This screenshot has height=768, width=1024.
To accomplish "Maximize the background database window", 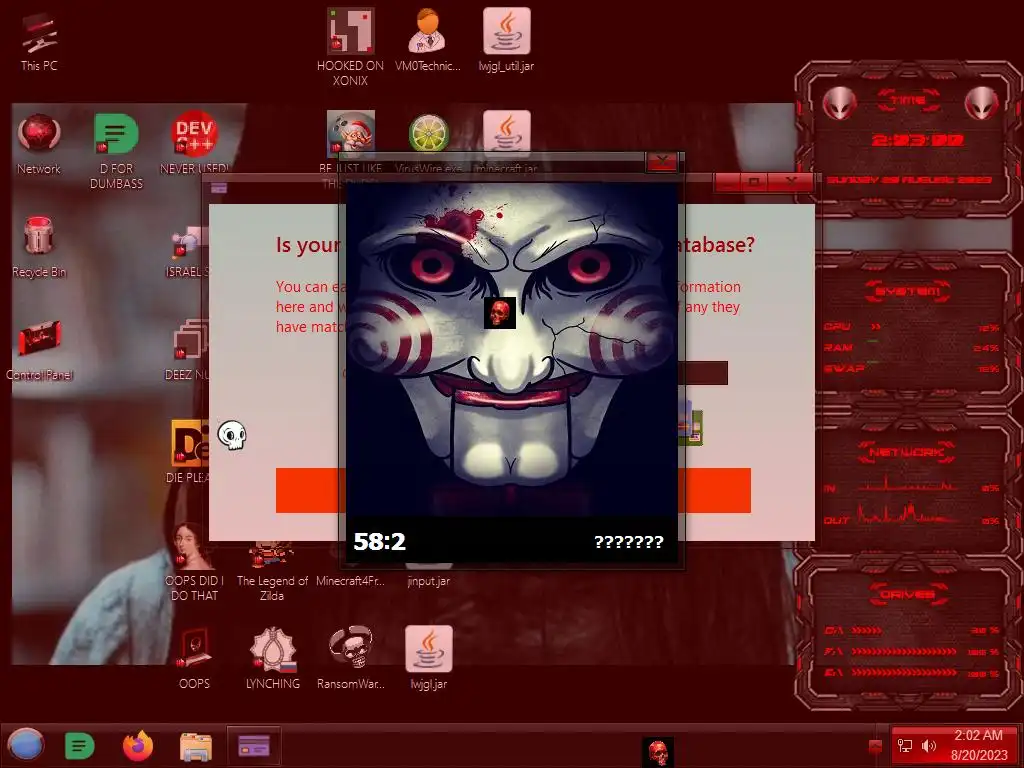I will point(754,182).
